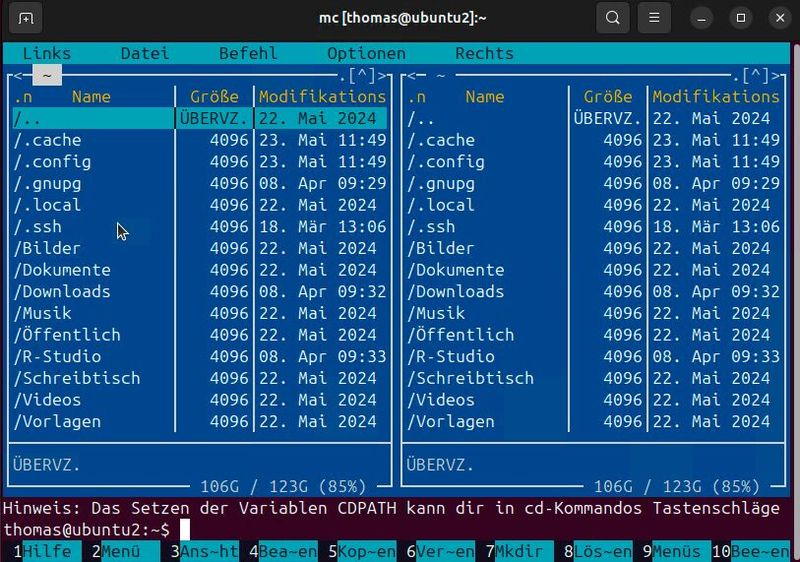Click the terminal search icon
The height and width of the screenshot is (562, 800).
coord(612,18)
